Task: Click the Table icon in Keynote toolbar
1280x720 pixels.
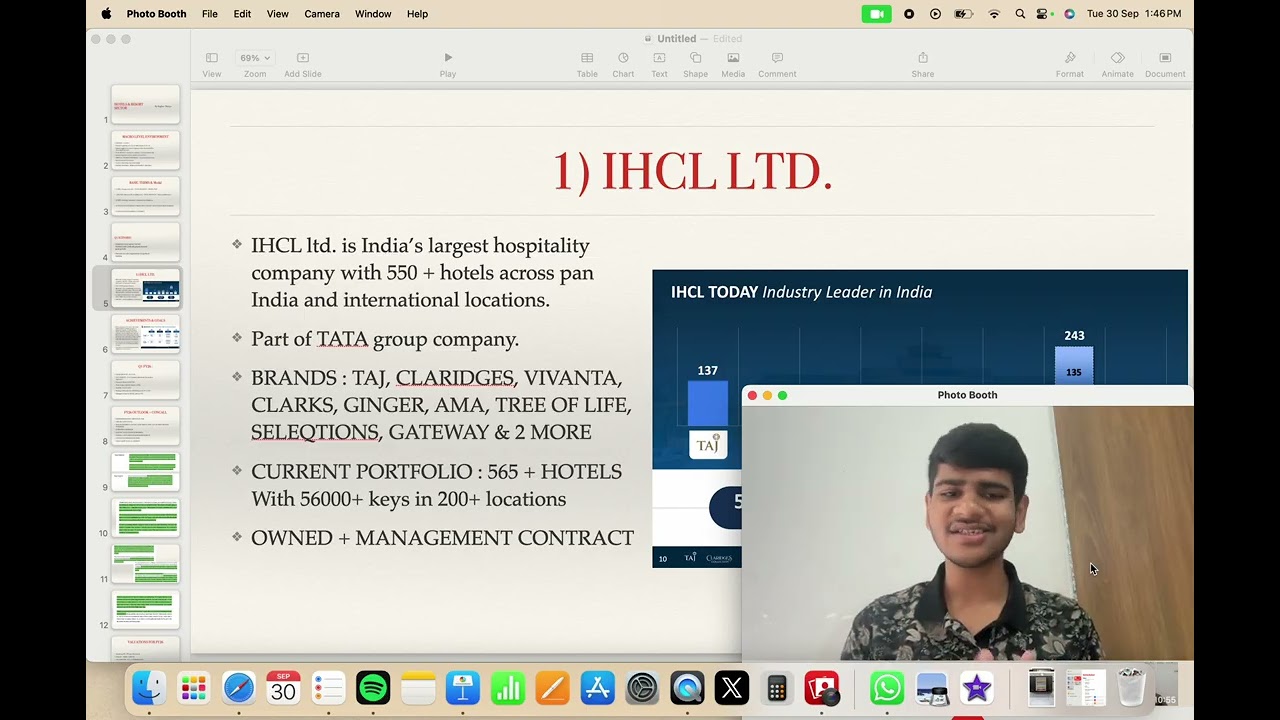Action: pos(587,58)
